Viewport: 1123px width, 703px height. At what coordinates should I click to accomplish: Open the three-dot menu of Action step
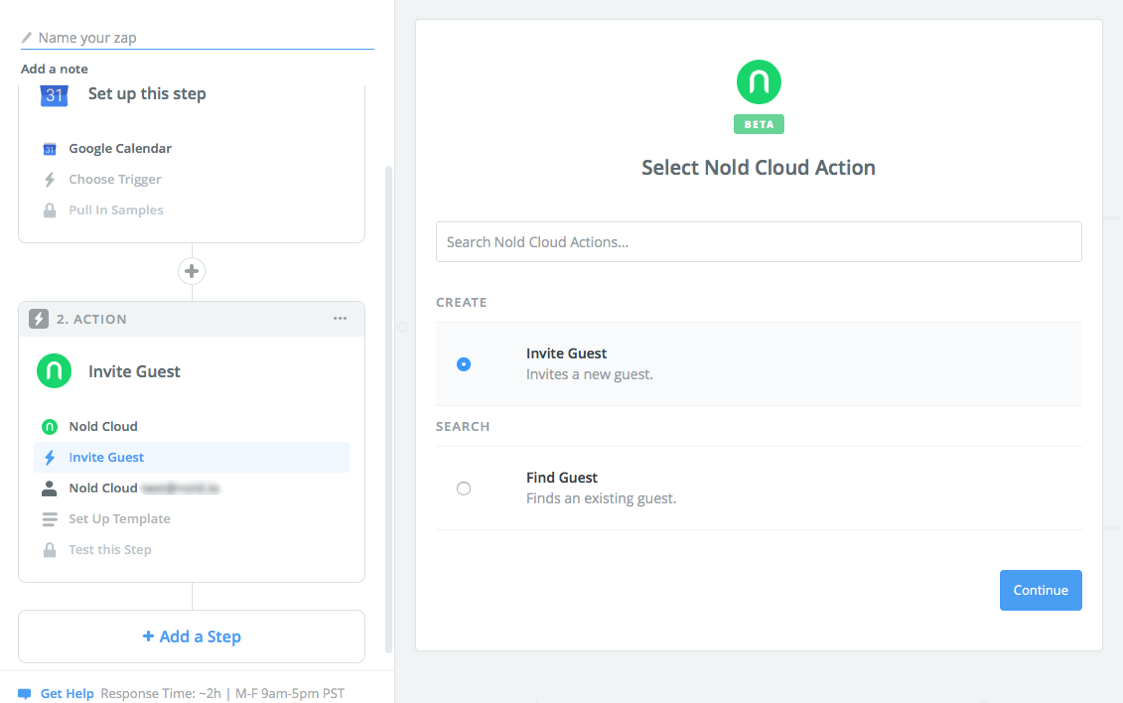pos(340,319)
